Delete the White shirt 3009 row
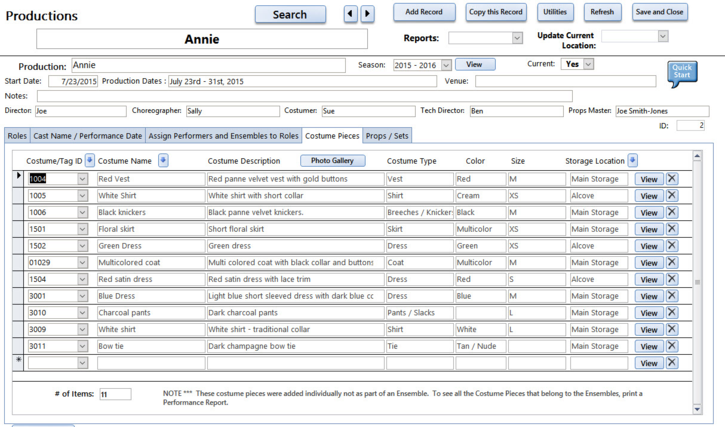The width and height of the screenshot is (725, 427). tap(672, 329)
